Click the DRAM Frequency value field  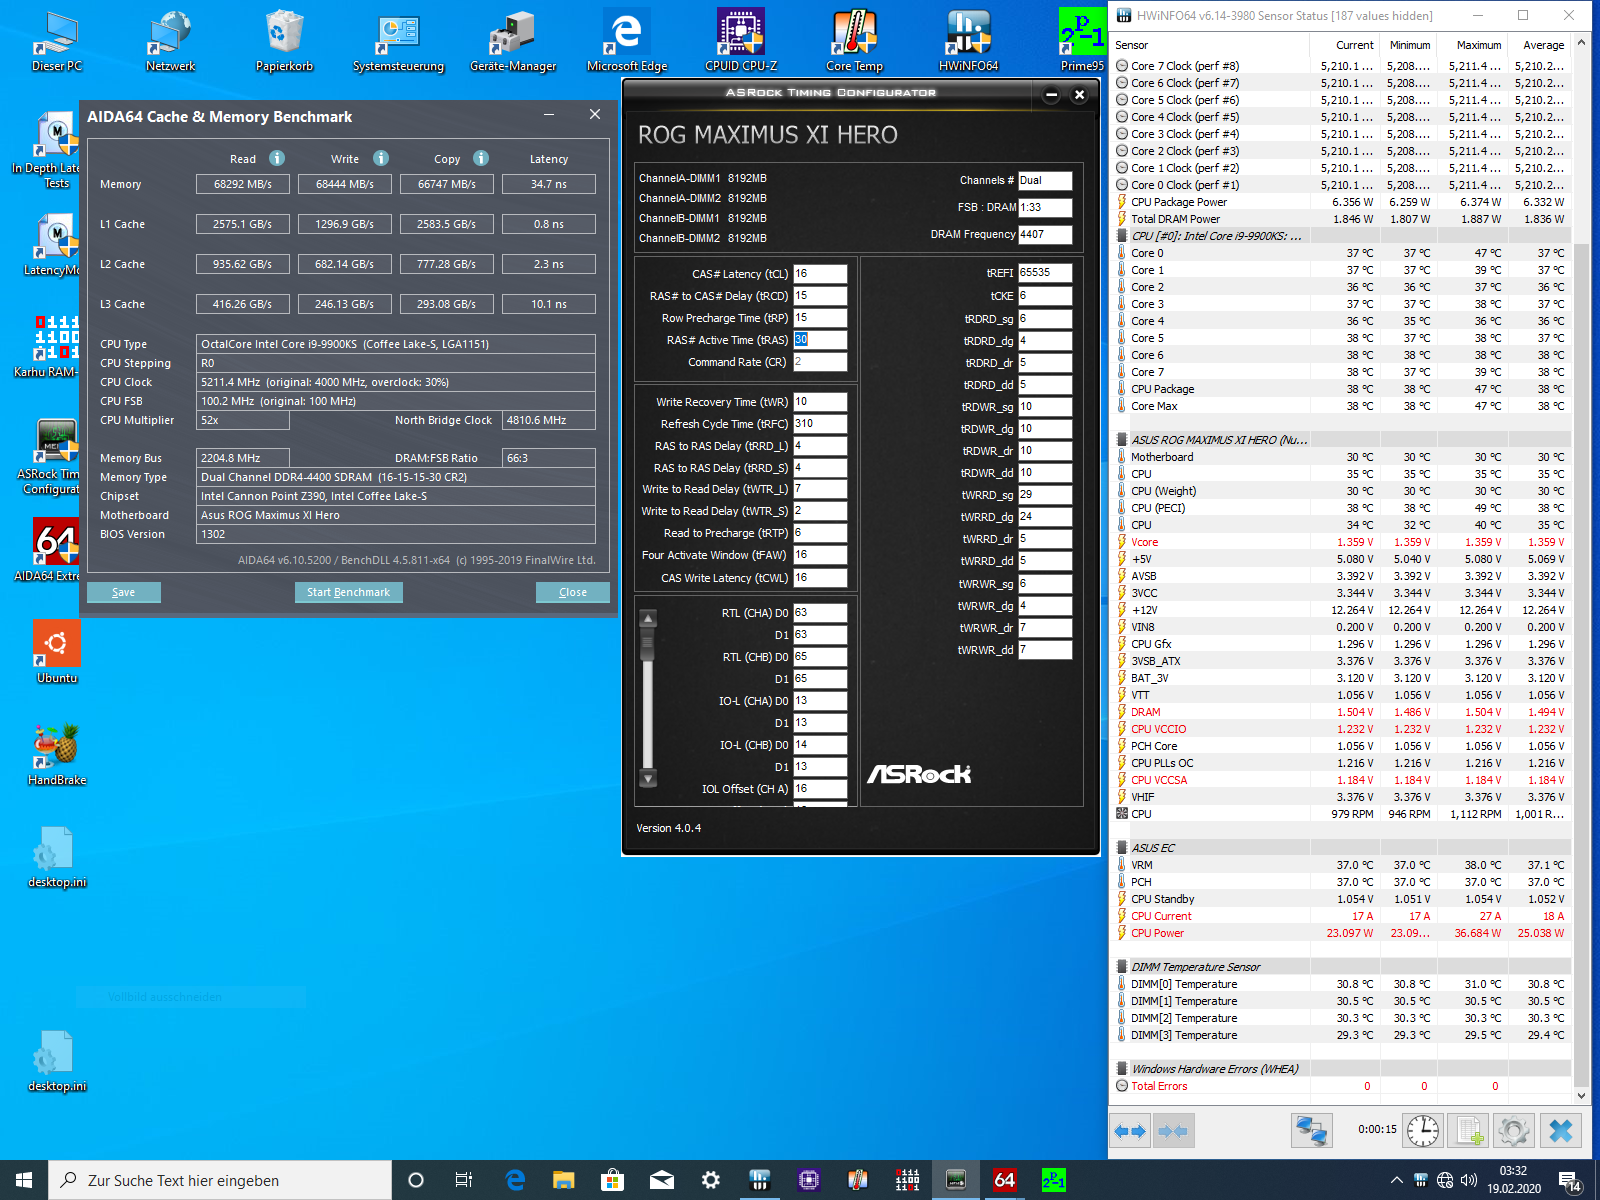(1045, 234)
